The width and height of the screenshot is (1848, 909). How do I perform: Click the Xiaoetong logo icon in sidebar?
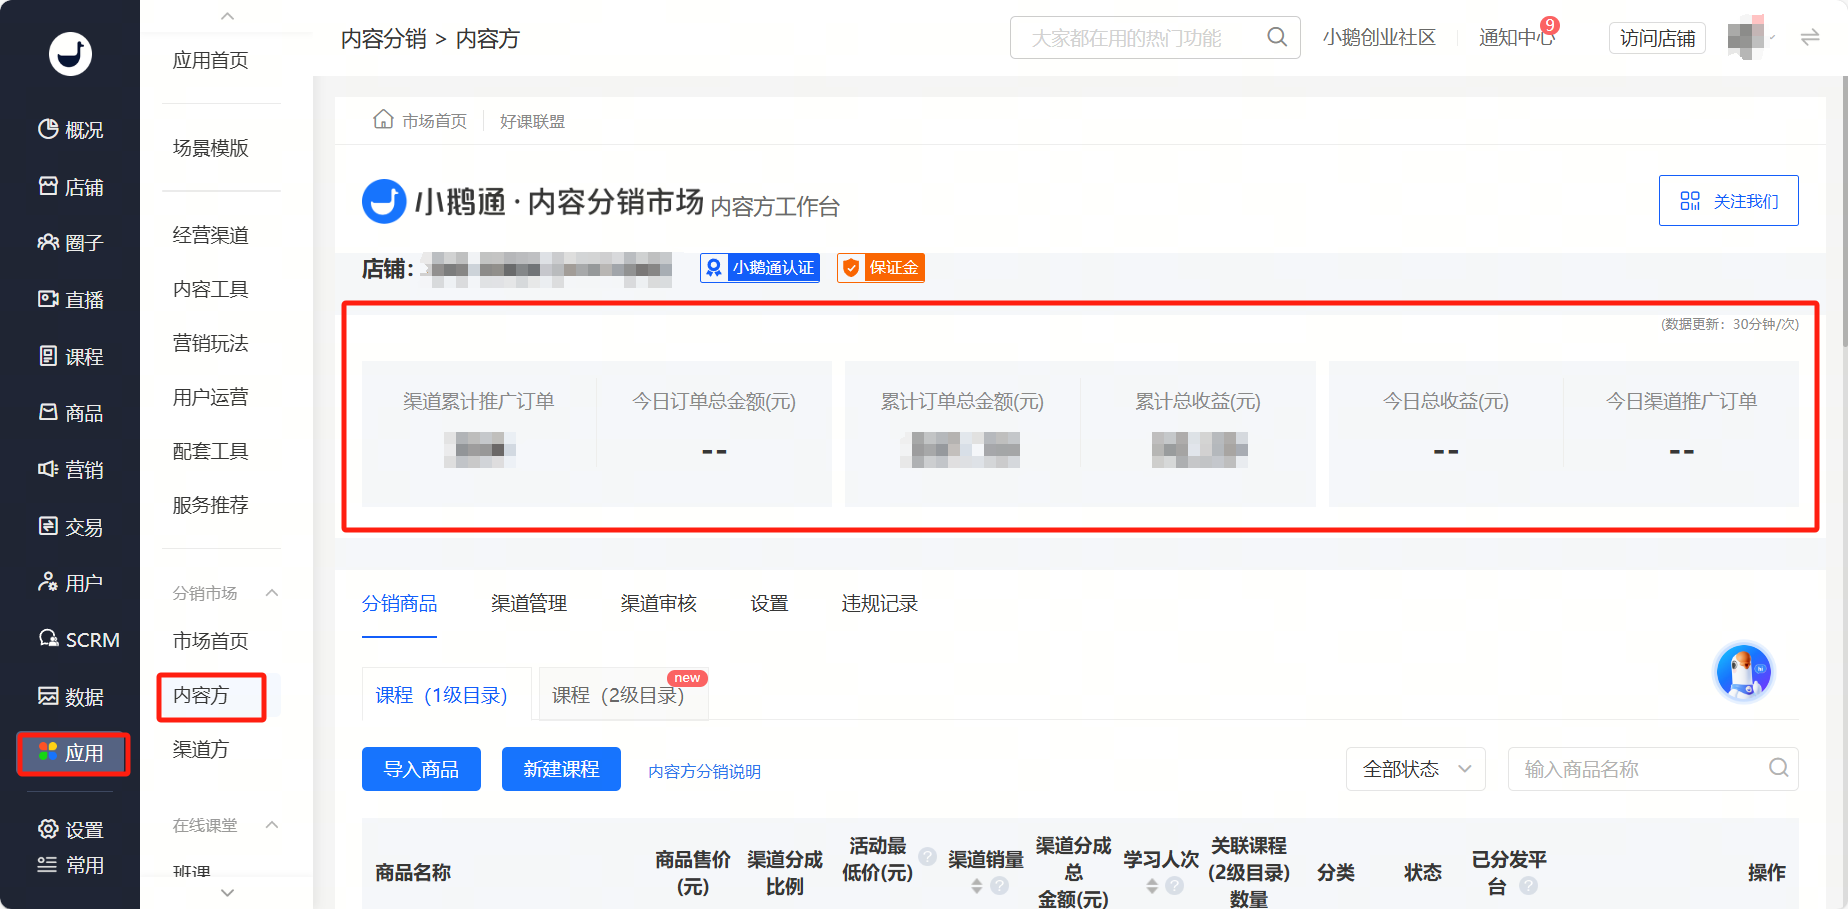click(x=70, y=54)
